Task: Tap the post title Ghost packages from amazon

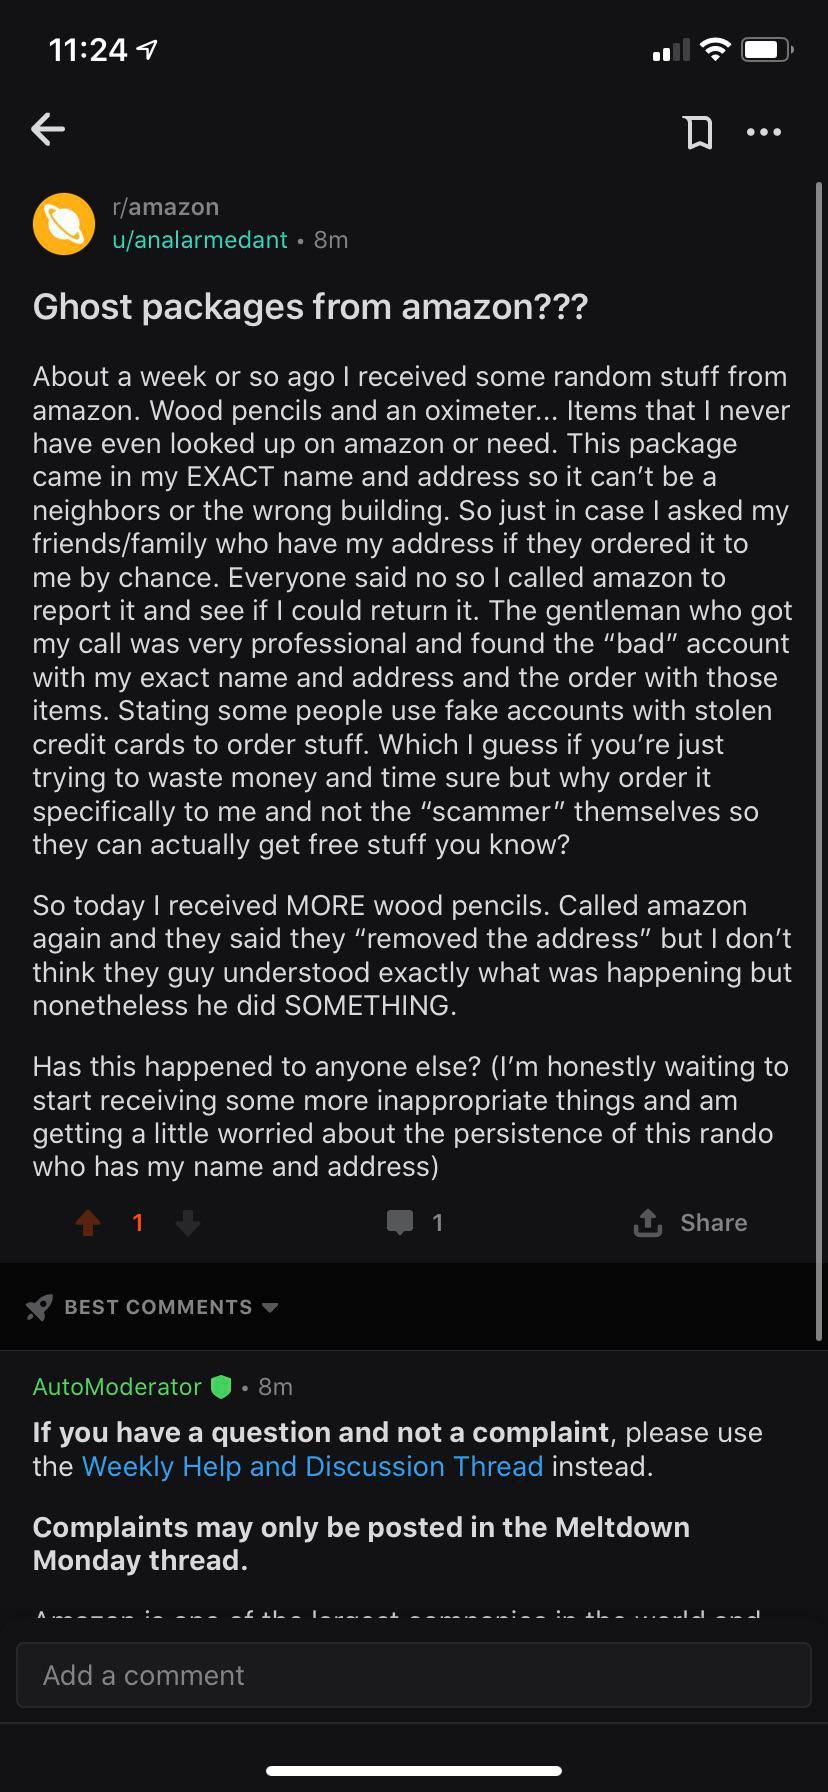Action: tap(310, 306)
